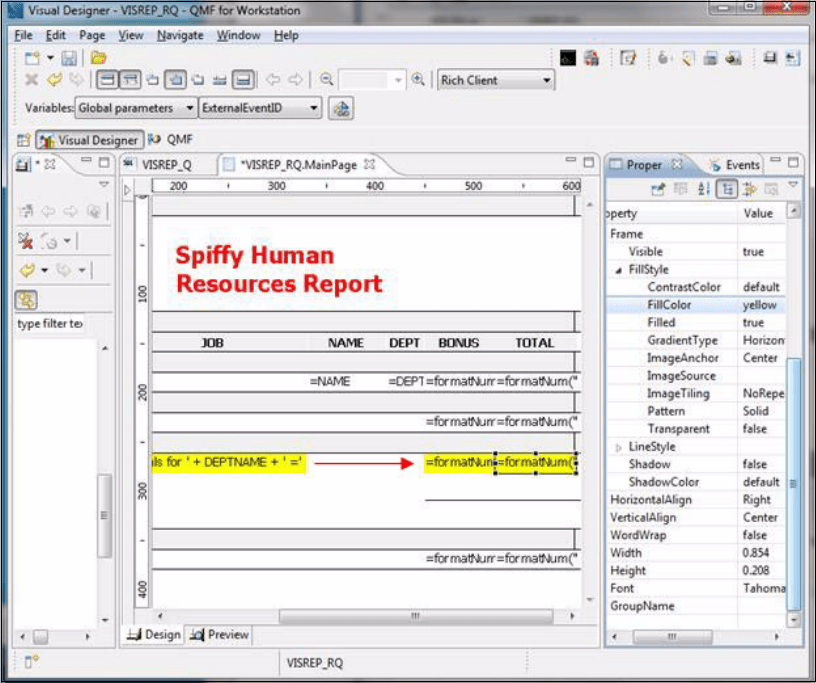This screenshot has height=683, width=816.
Task: Click the sort properties alphabetically icon
Action: (x=704, y=189)
